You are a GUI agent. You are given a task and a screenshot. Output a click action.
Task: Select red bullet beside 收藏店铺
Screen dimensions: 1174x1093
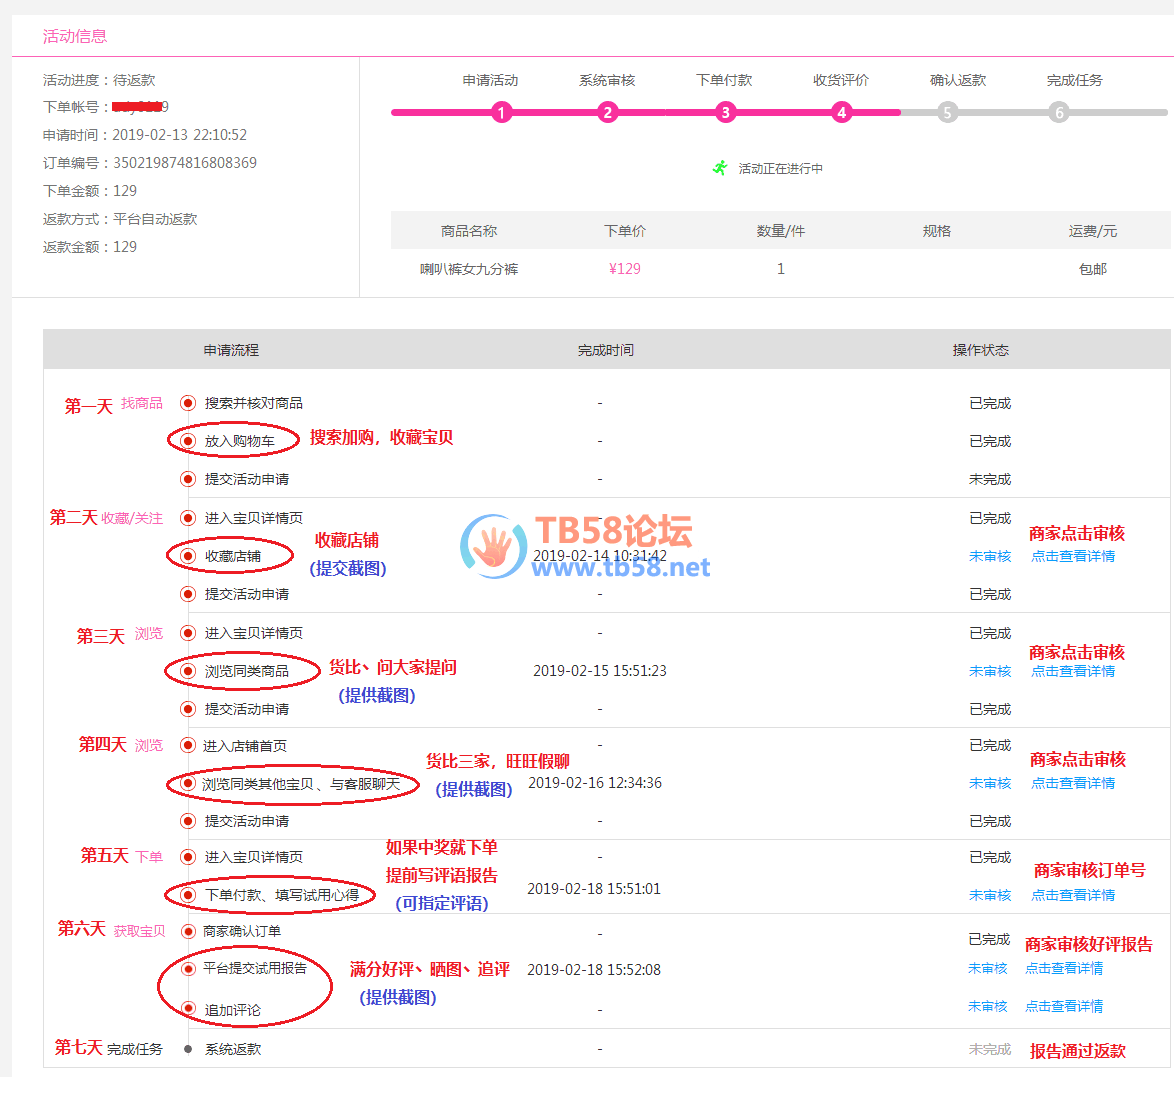tap(187, 556)
